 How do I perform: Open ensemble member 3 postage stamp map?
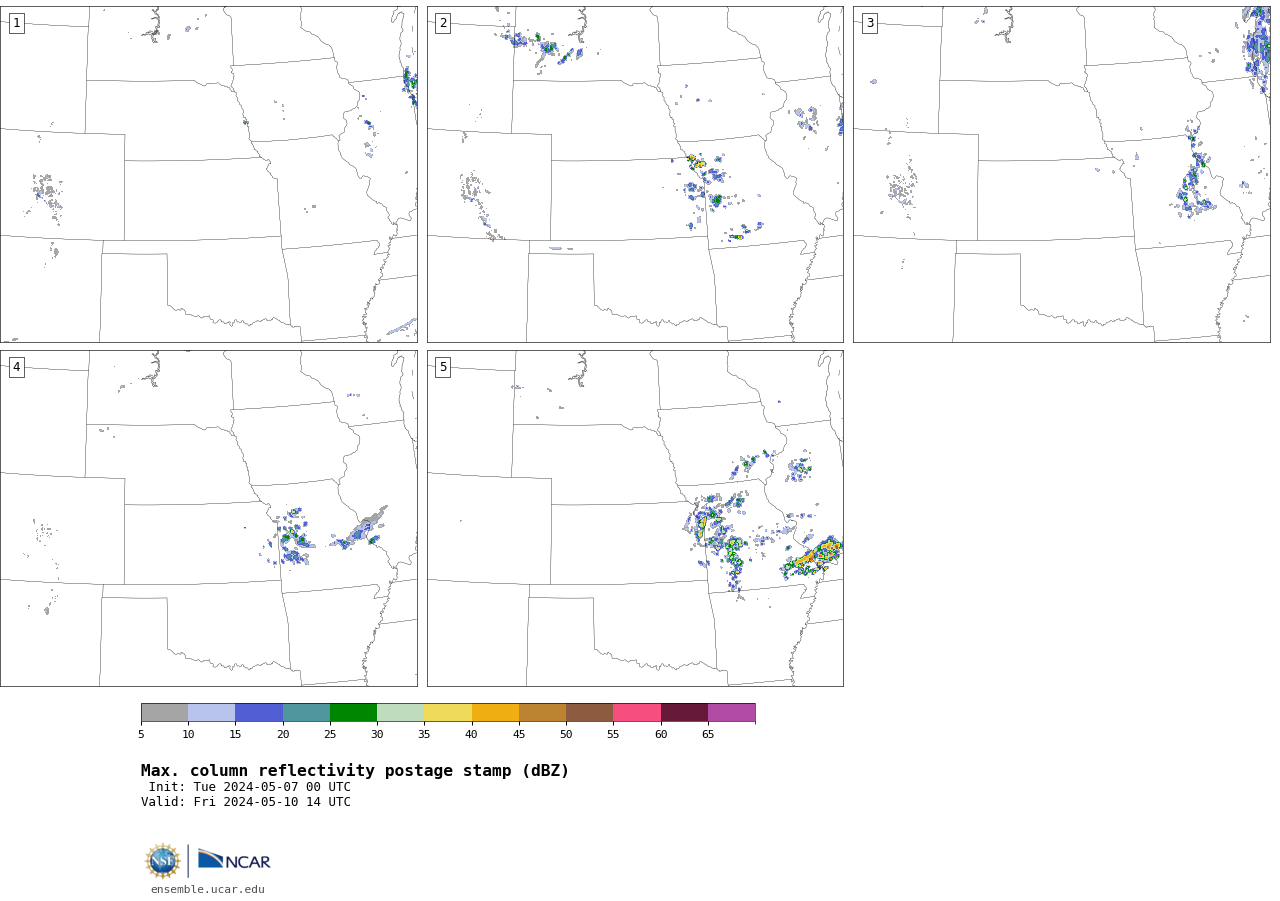(x=1062, y=174)
